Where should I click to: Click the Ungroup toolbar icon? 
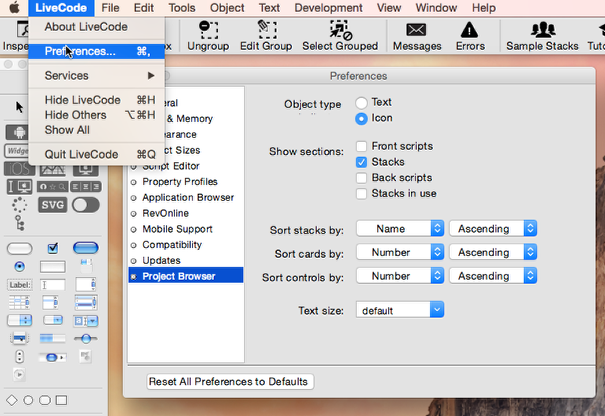coord(208,36)
